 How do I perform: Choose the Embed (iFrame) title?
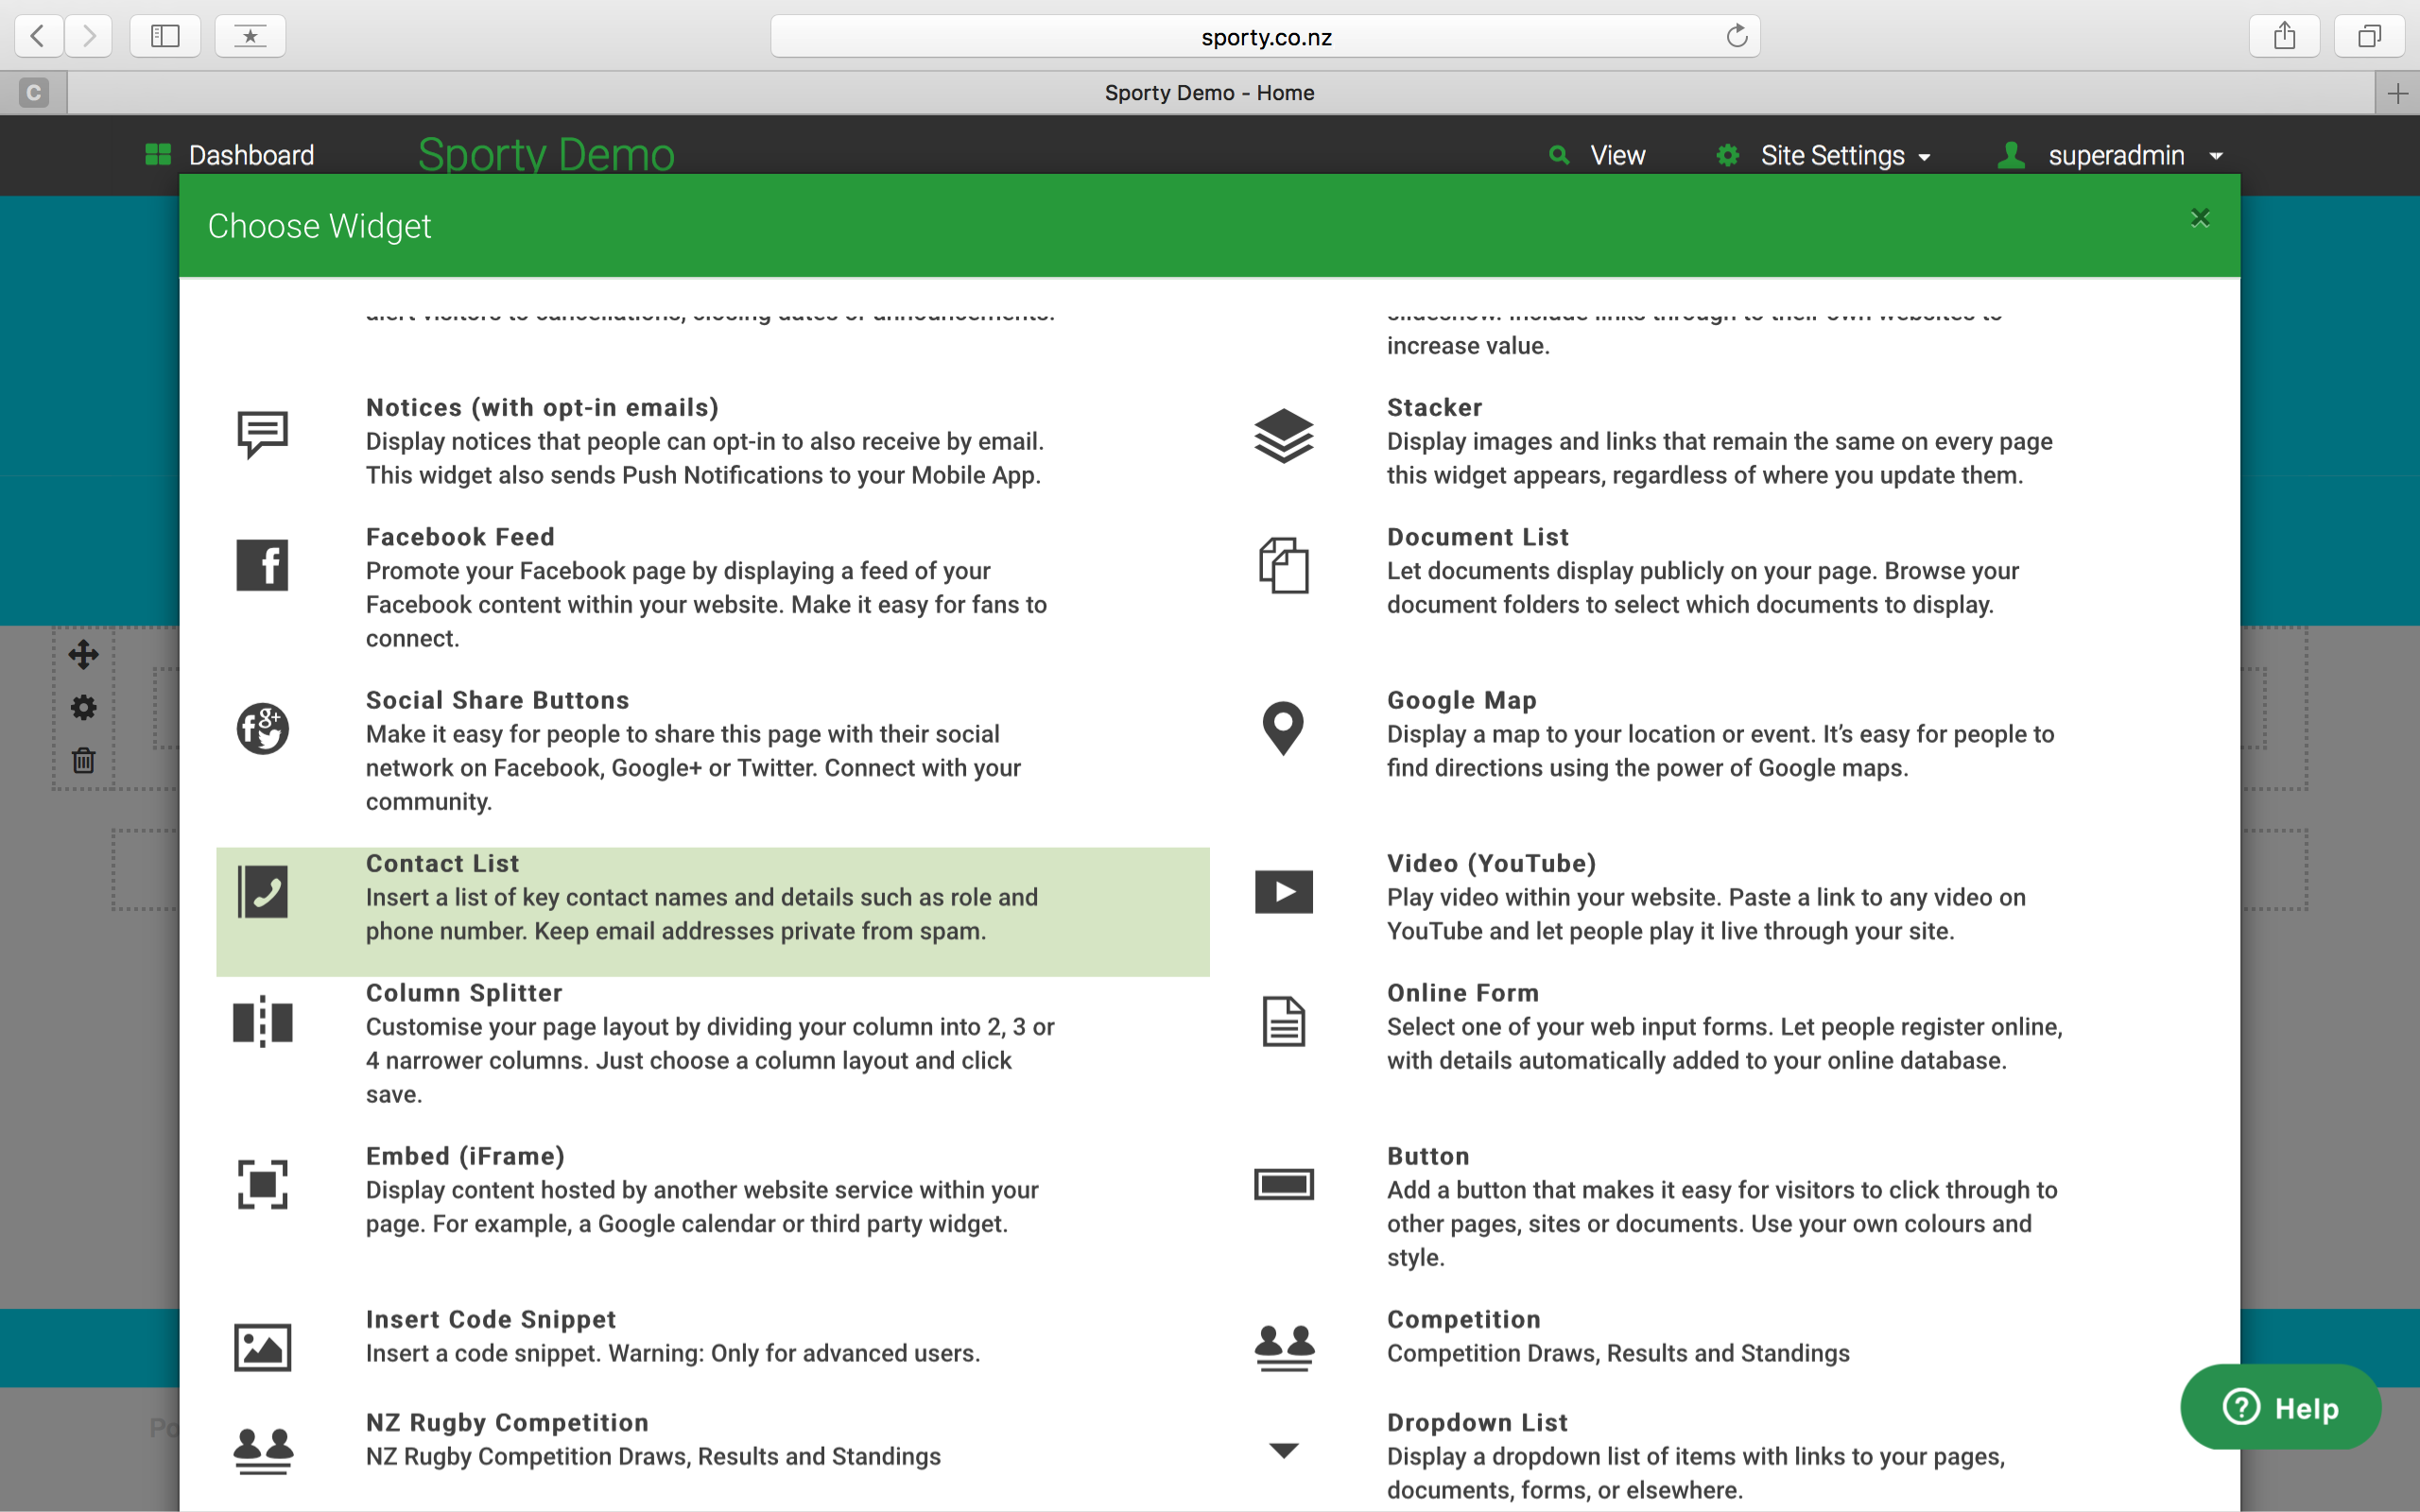coord(465,1156)
